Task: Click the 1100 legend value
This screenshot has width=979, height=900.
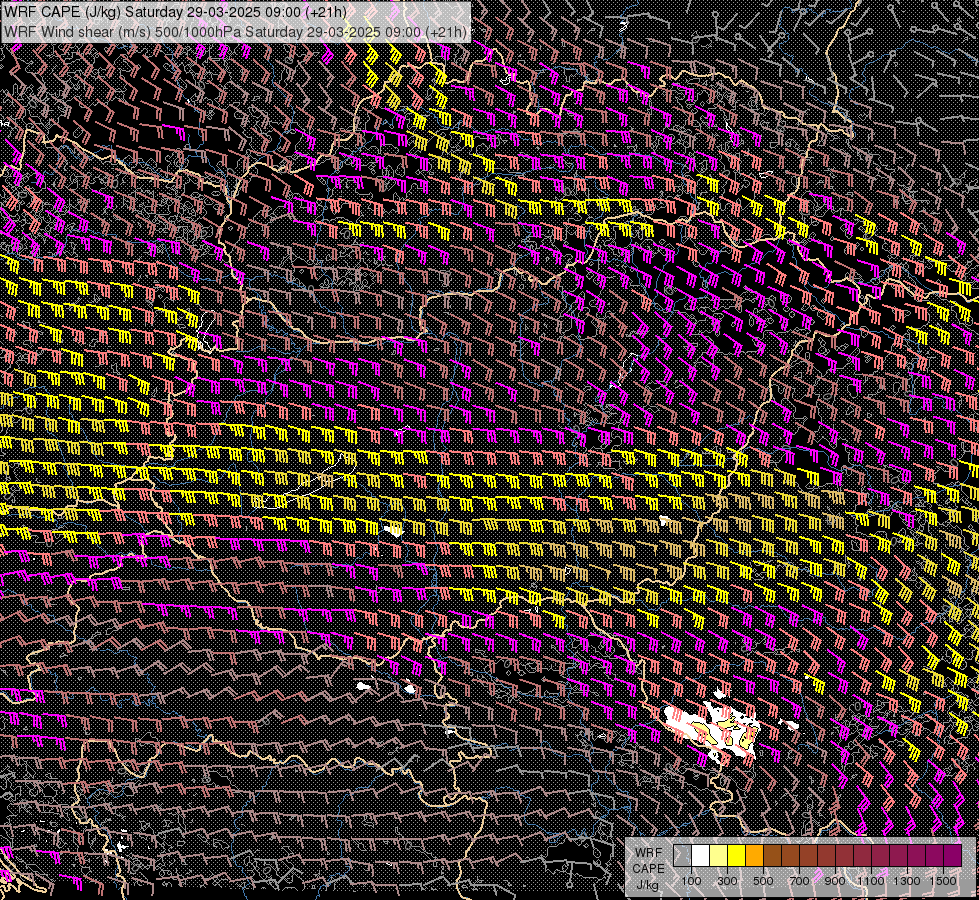Action: pyautogui.click(x=871, y=881)
